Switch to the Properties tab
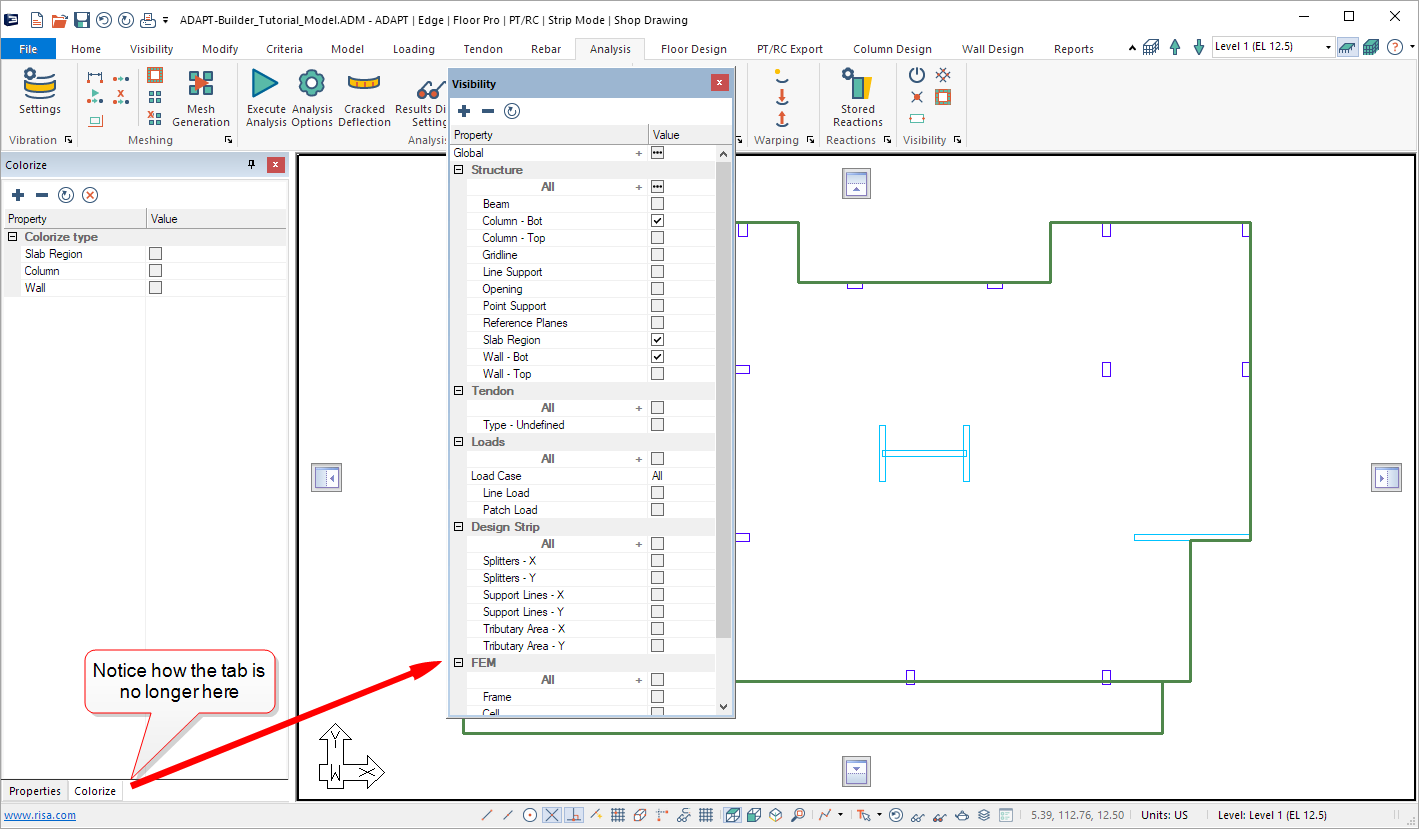Image resolution: width=1419 pixels, height=829 pixels. 35,791
